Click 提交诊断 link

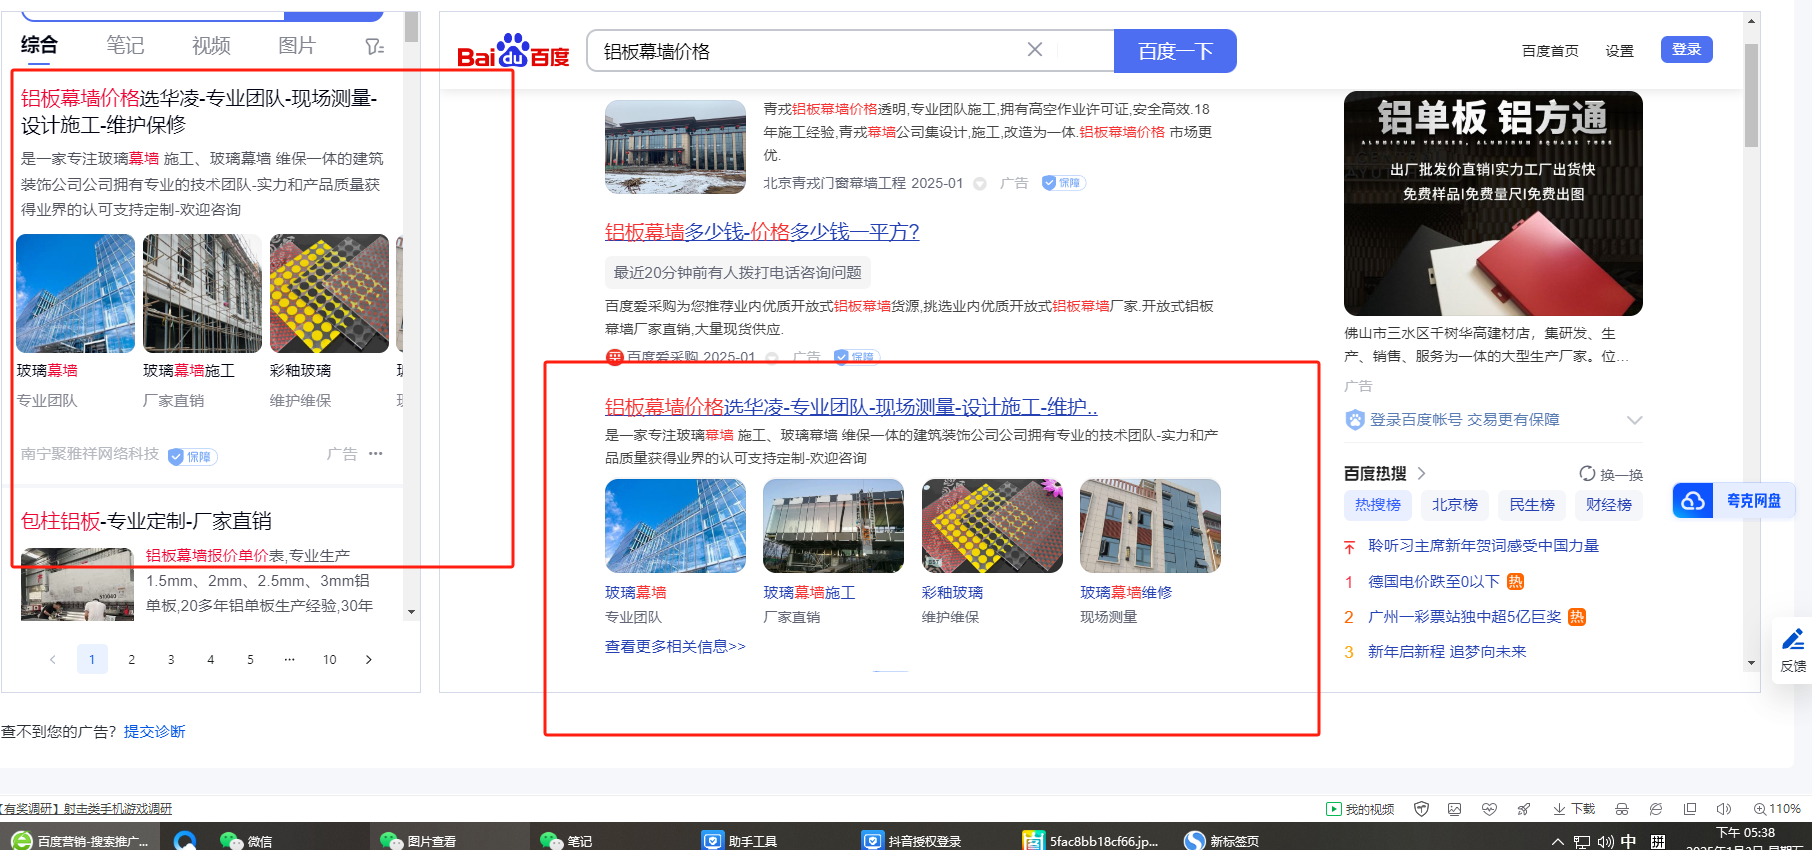(155, 732)
